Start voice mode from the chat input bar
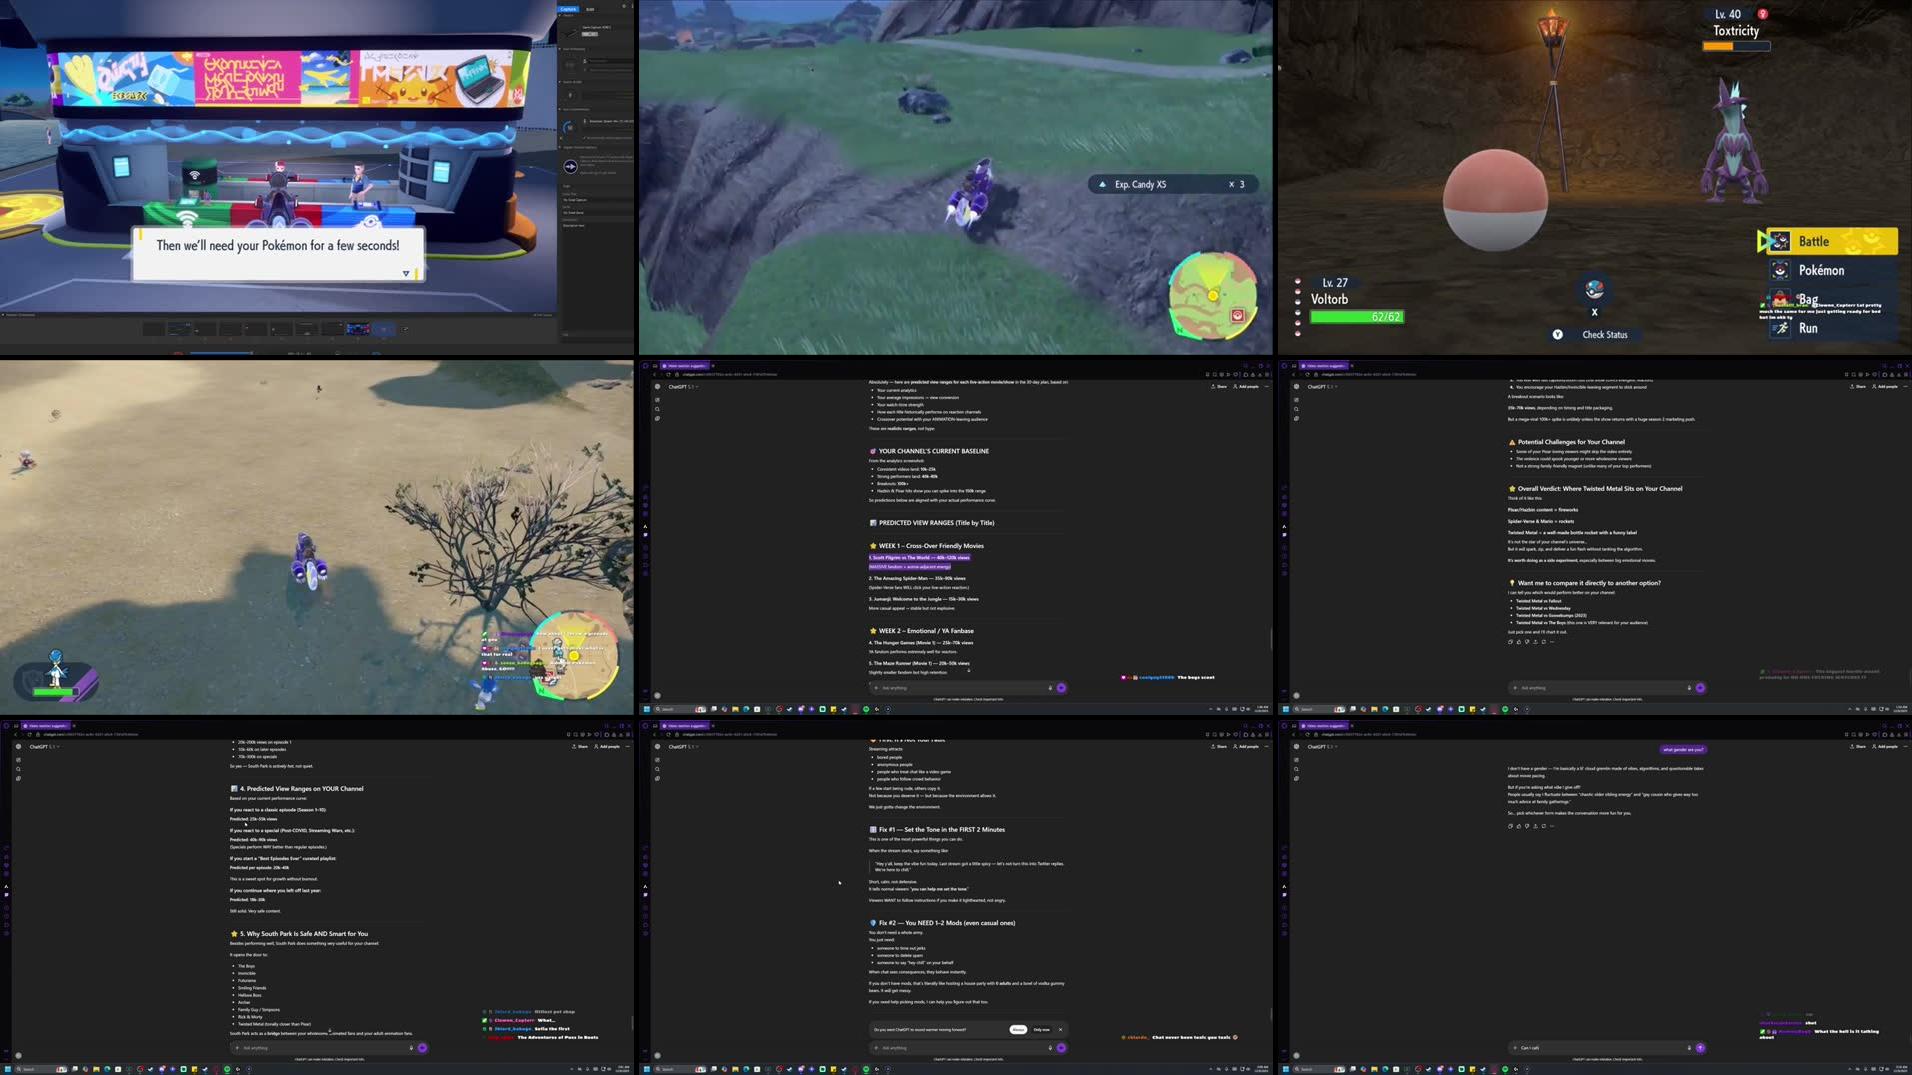 (x=1062, y=1047)
